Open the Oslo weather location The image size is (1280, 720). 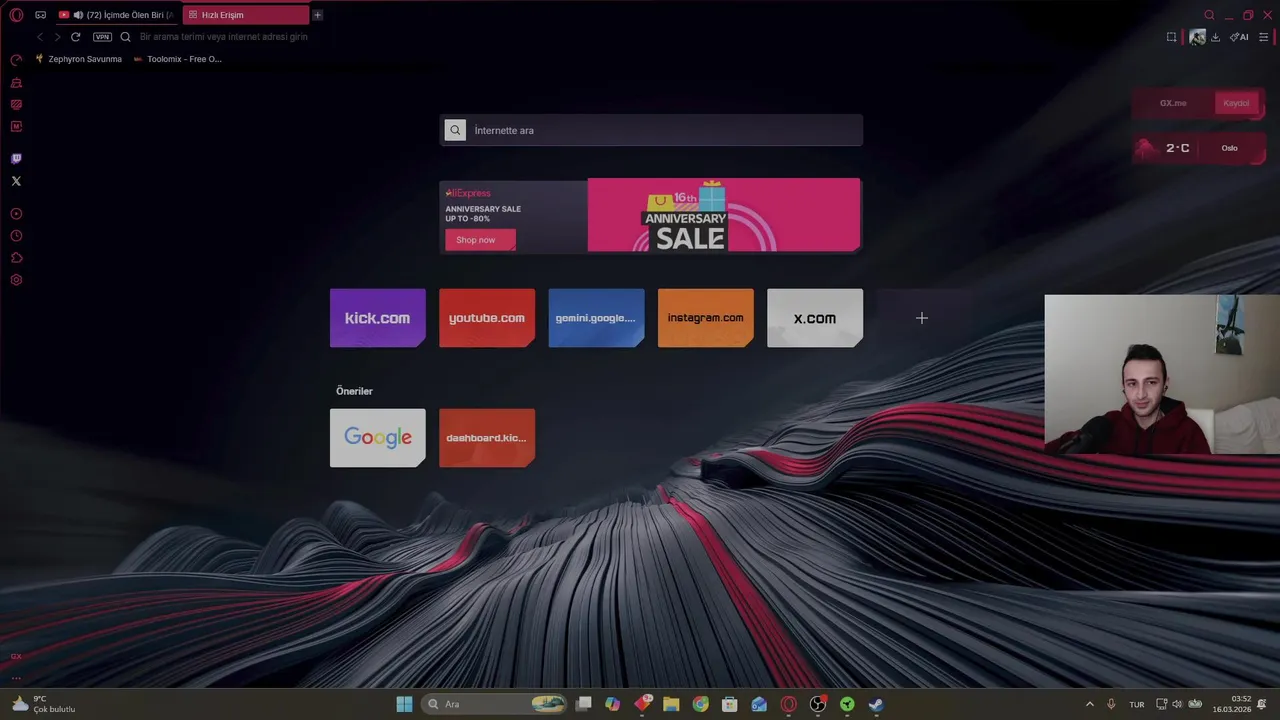[1229, 148]
